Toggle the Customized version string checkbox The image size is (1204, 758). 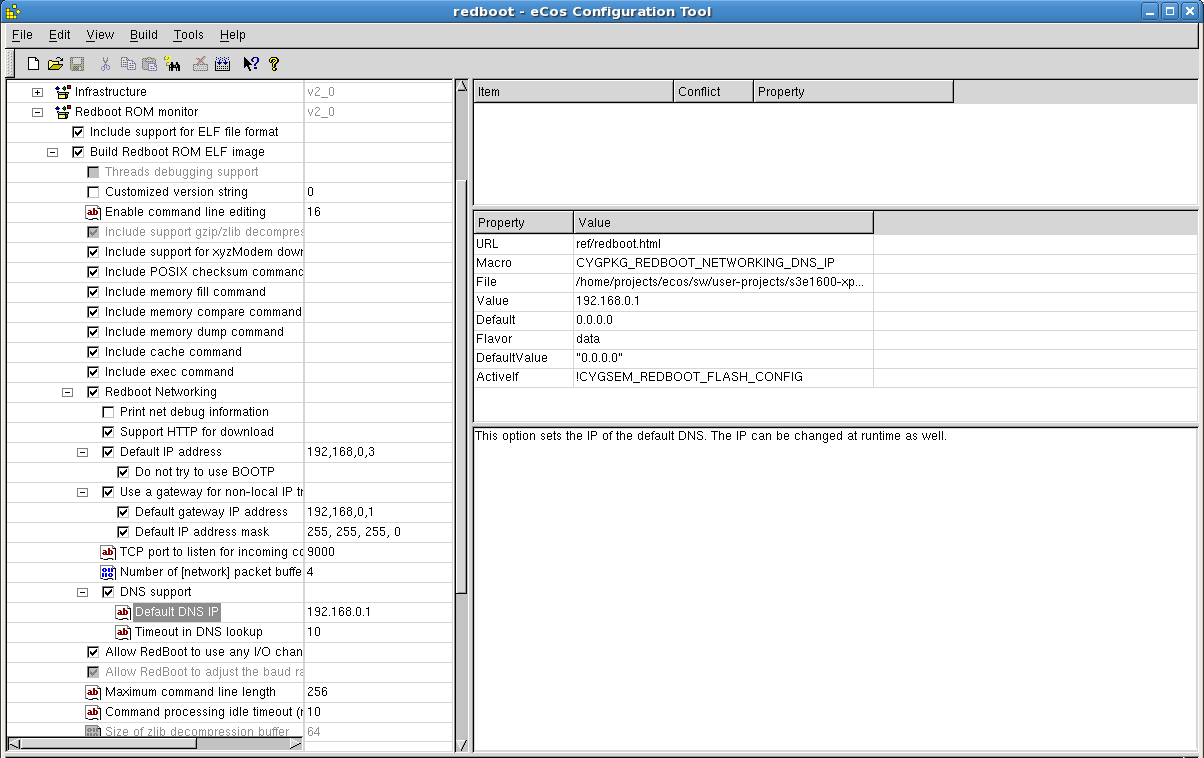[x=94, y=192]
